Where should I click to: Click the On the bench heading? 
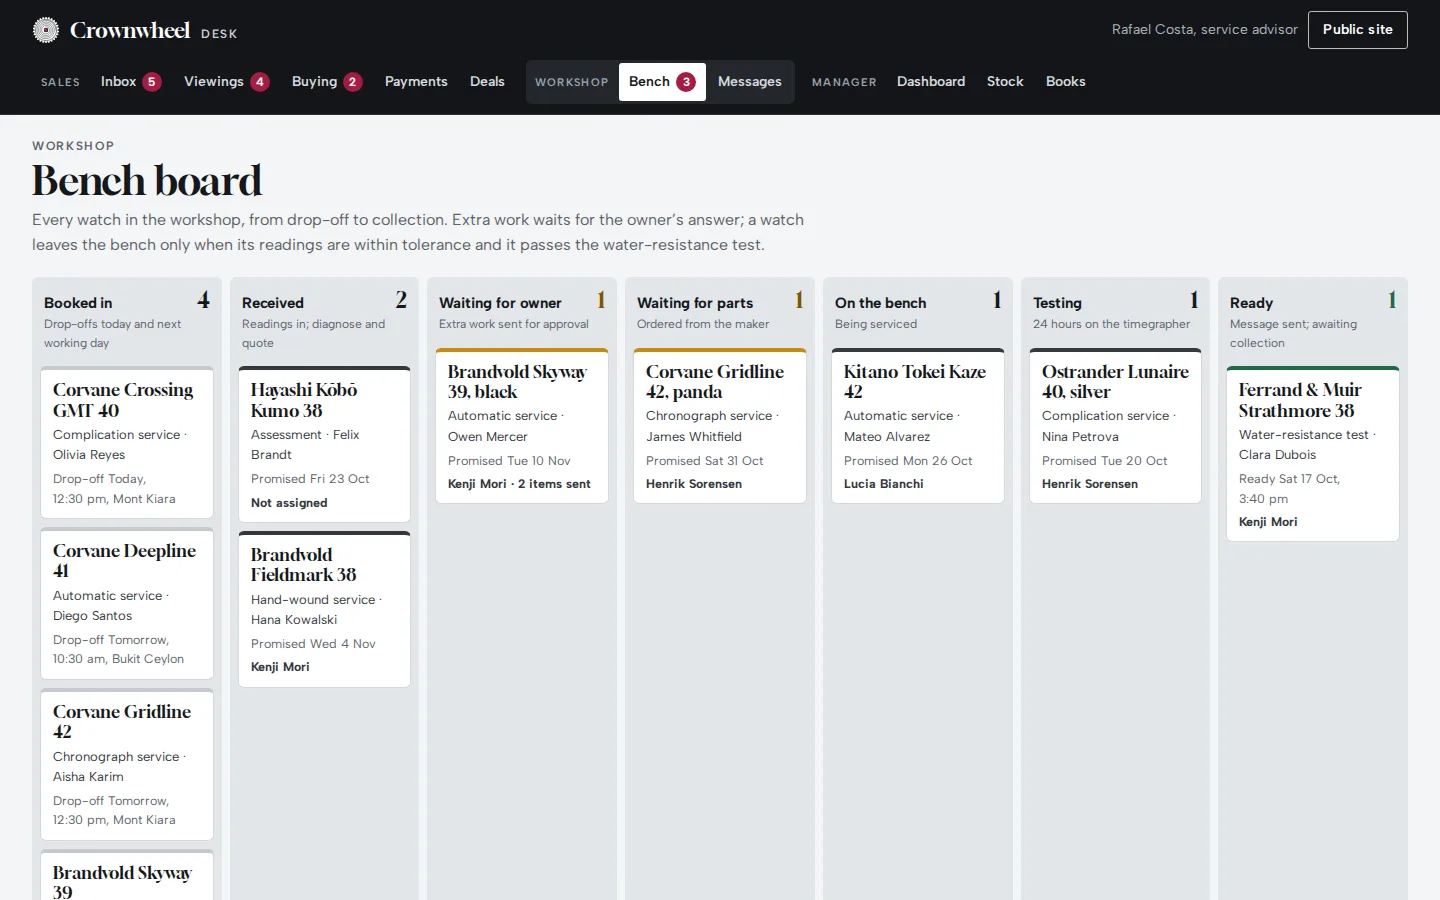pos(881,303)
